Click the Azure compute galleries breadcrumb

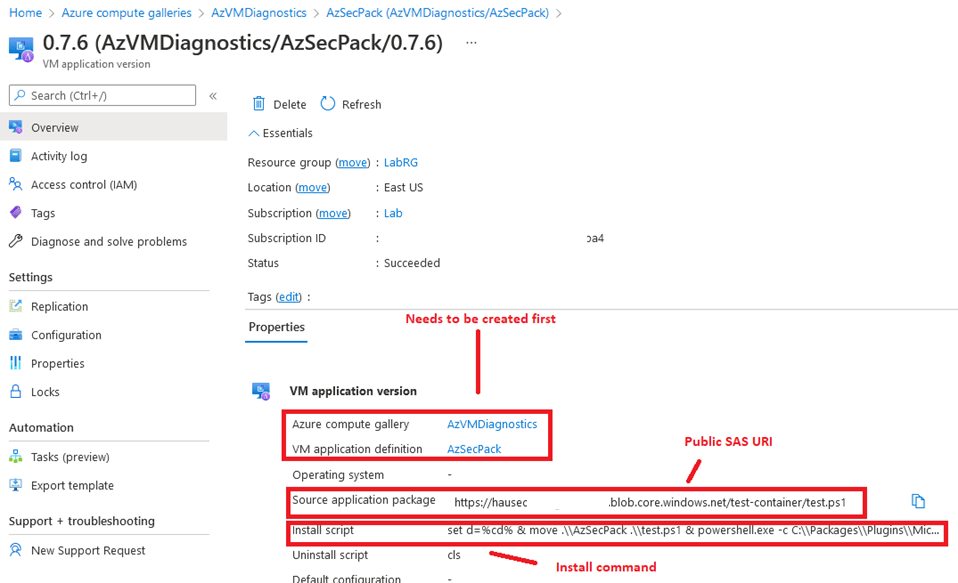coord(126,13)
